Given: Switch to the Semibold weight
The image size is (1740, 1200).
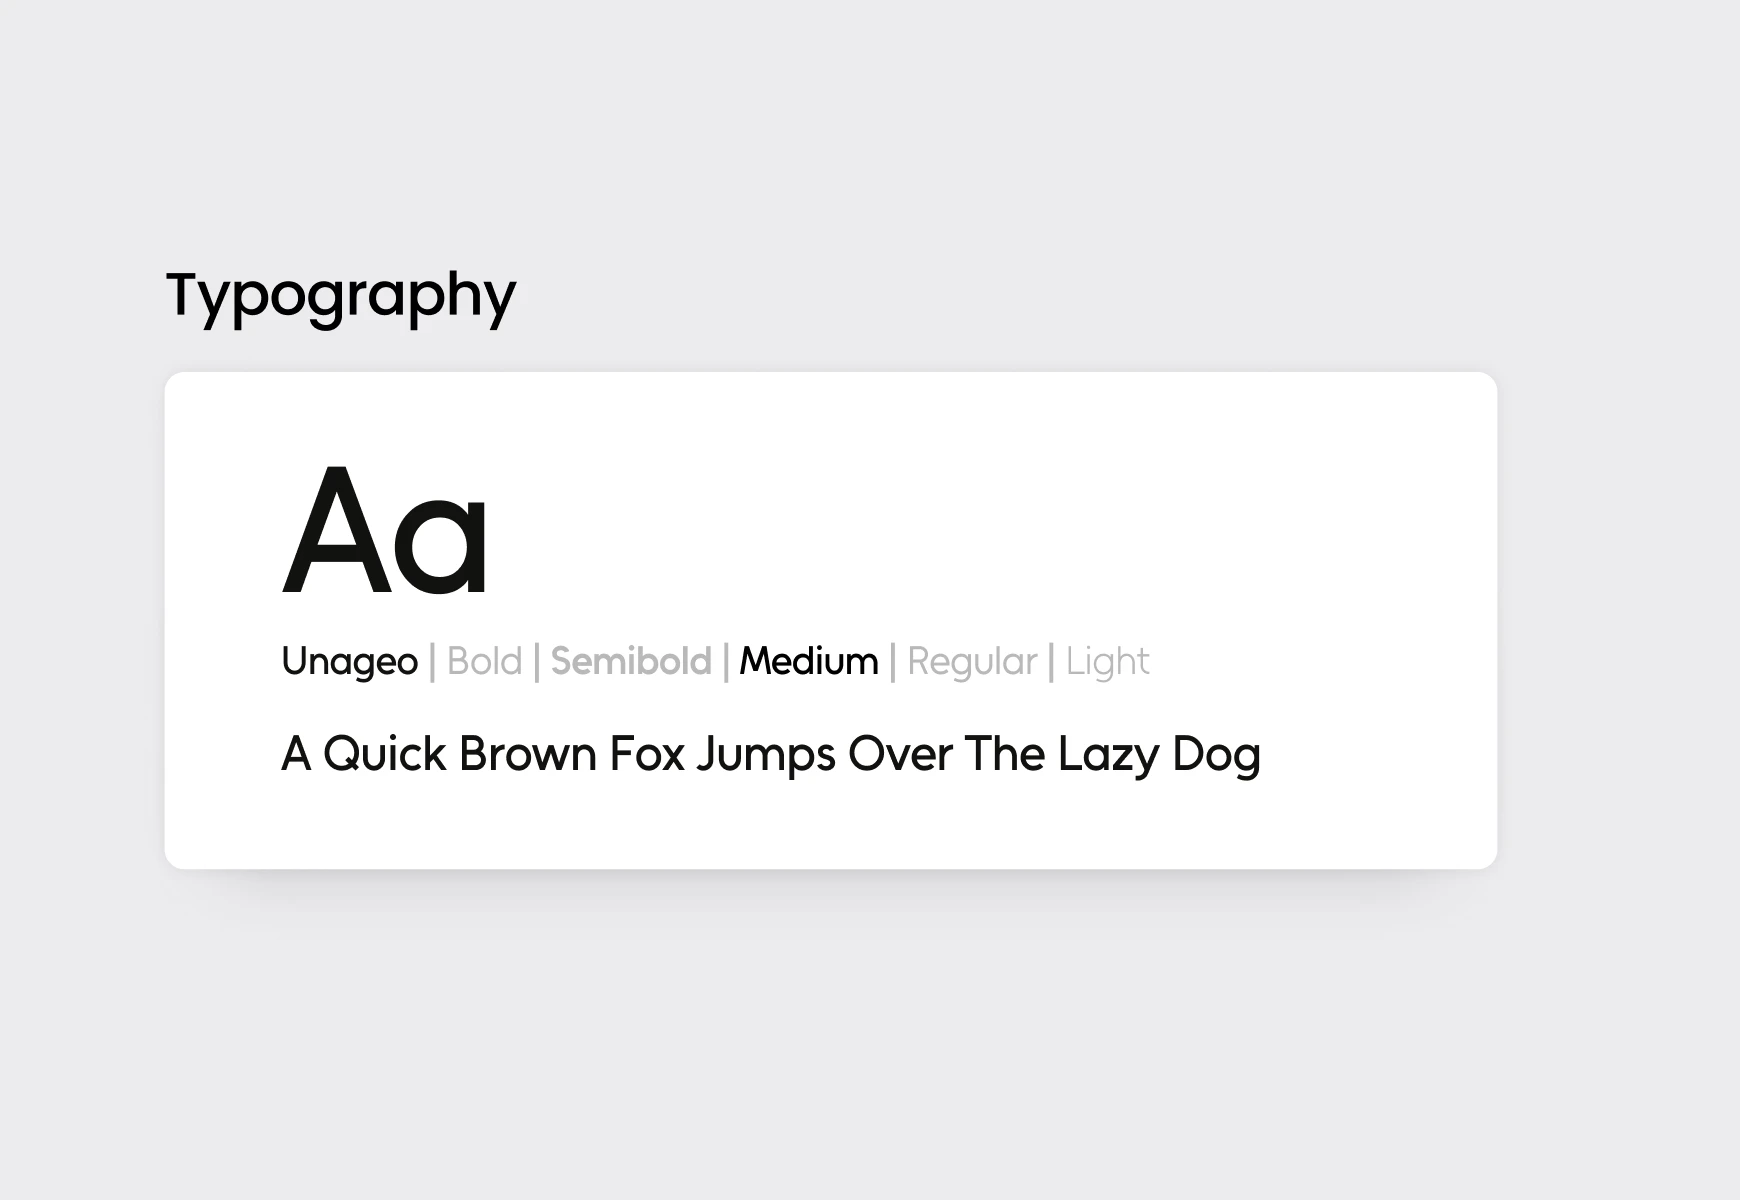Looking at the screenshot, I should point(631,662).
